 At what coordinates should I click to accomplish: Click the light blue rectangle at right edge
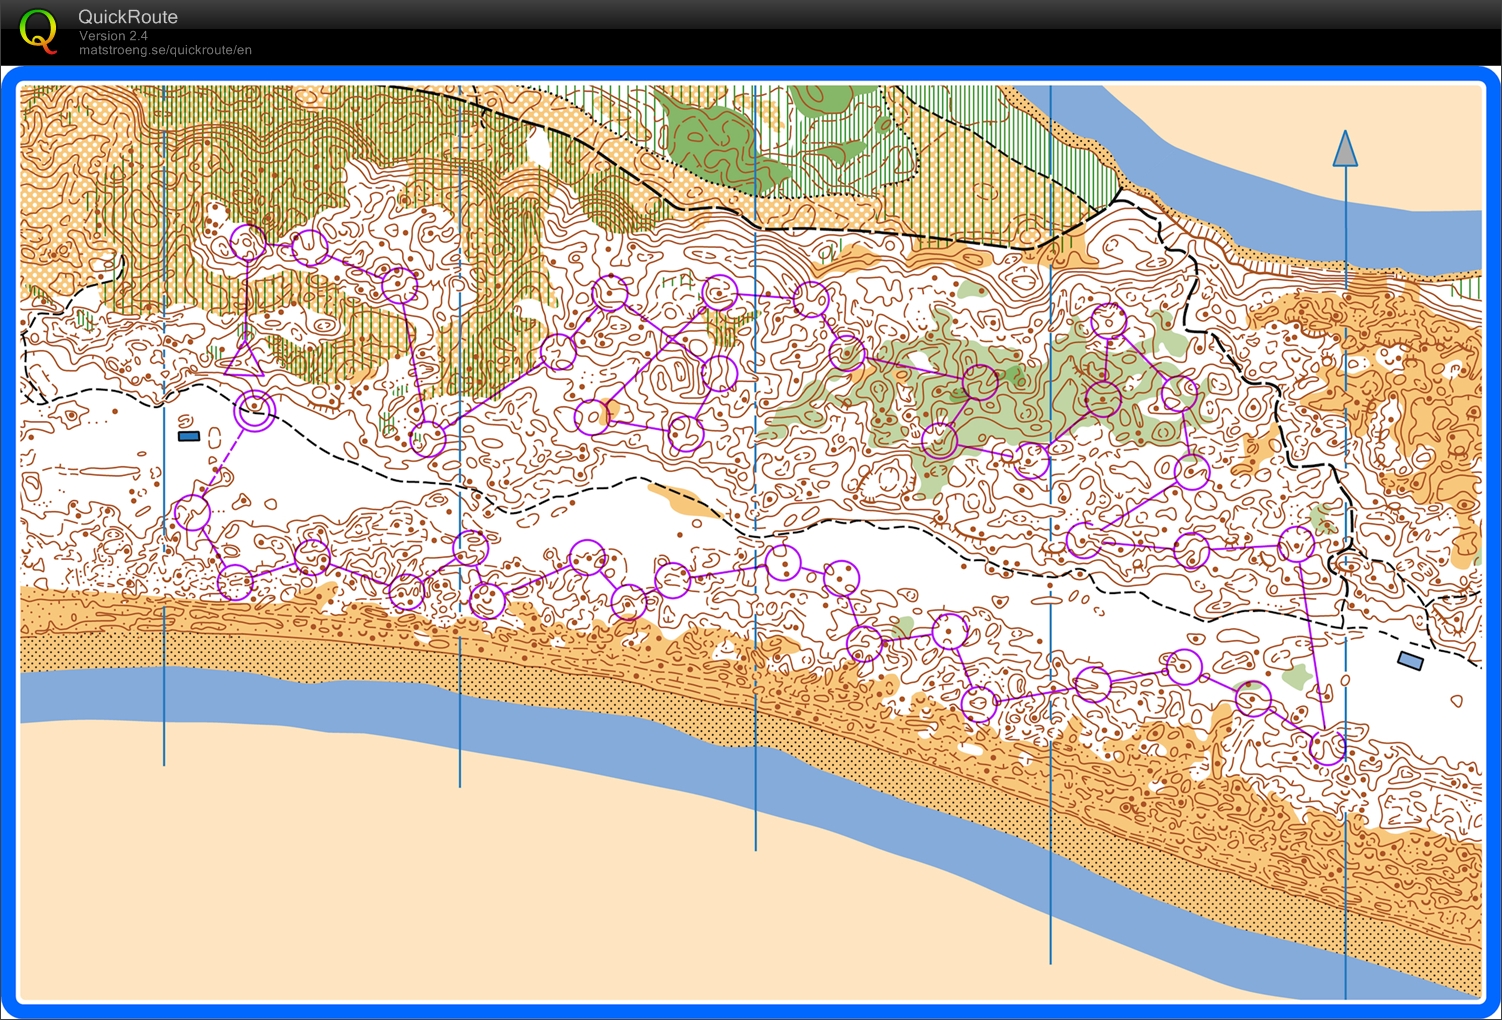[1410, 660]
